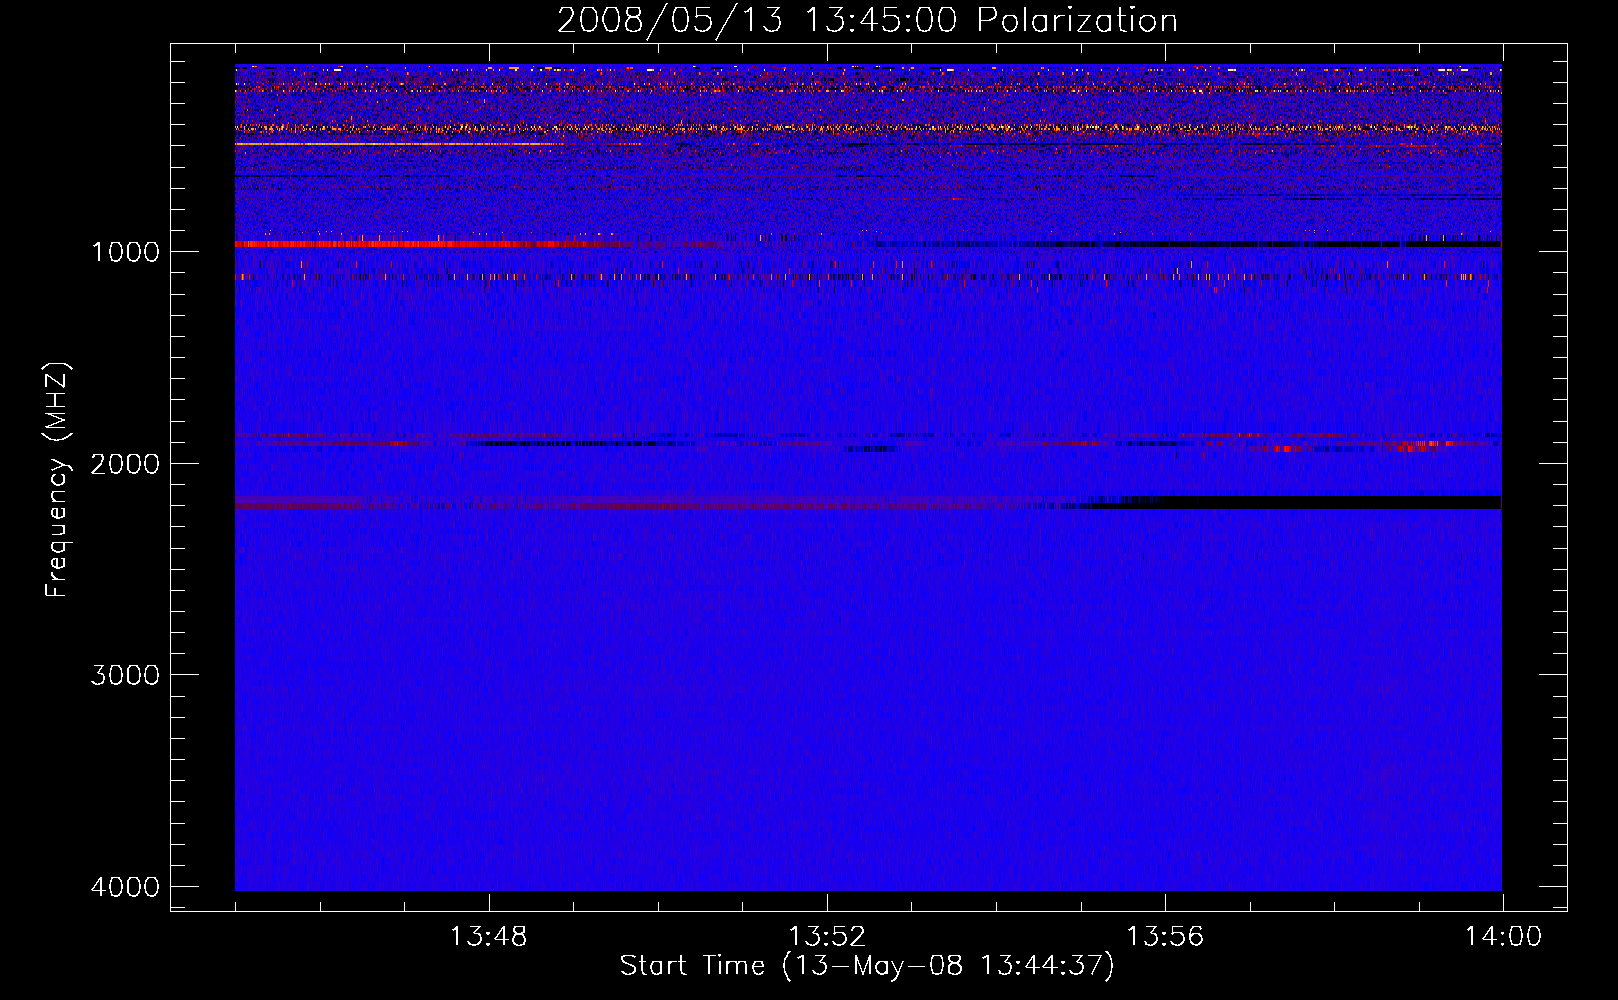The height and width of the screenshot is (1000, 1618).
Task: Select the "Frequency (MHZ)" axis label
Action: coord(57,480)
